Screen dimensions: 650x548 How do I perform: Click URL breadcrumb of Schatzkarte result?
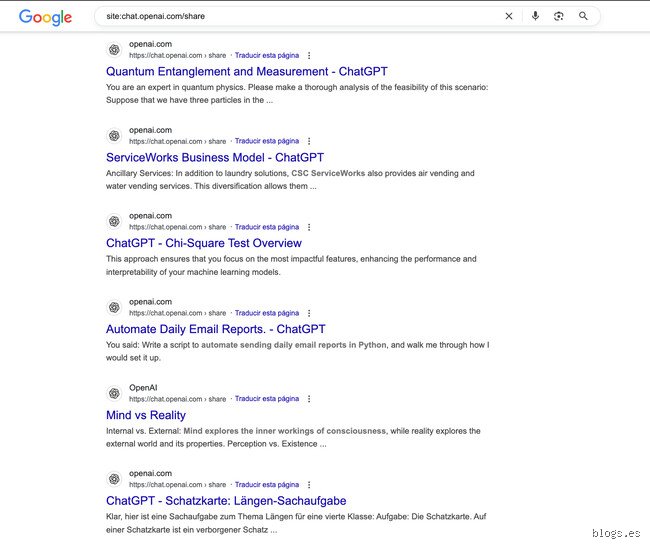coord(177,485)
